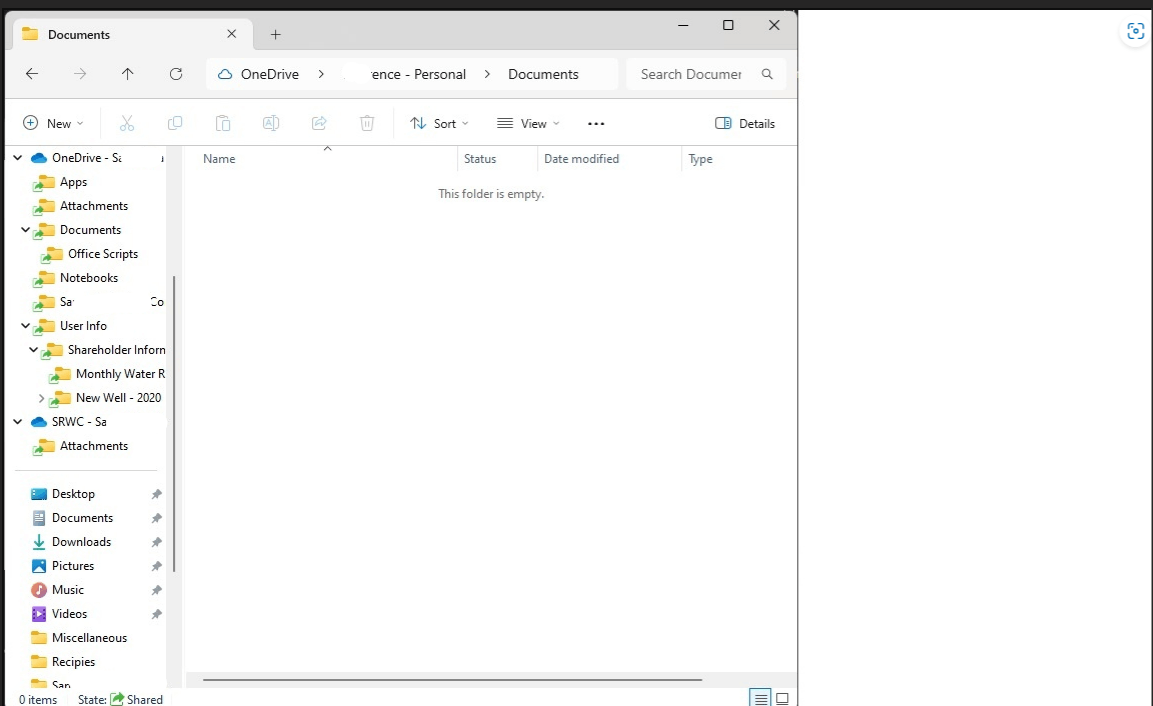Navigate back with the back arrow
Image resolution: width=1153 pixels, height=706 pixels.
[31, 73]
